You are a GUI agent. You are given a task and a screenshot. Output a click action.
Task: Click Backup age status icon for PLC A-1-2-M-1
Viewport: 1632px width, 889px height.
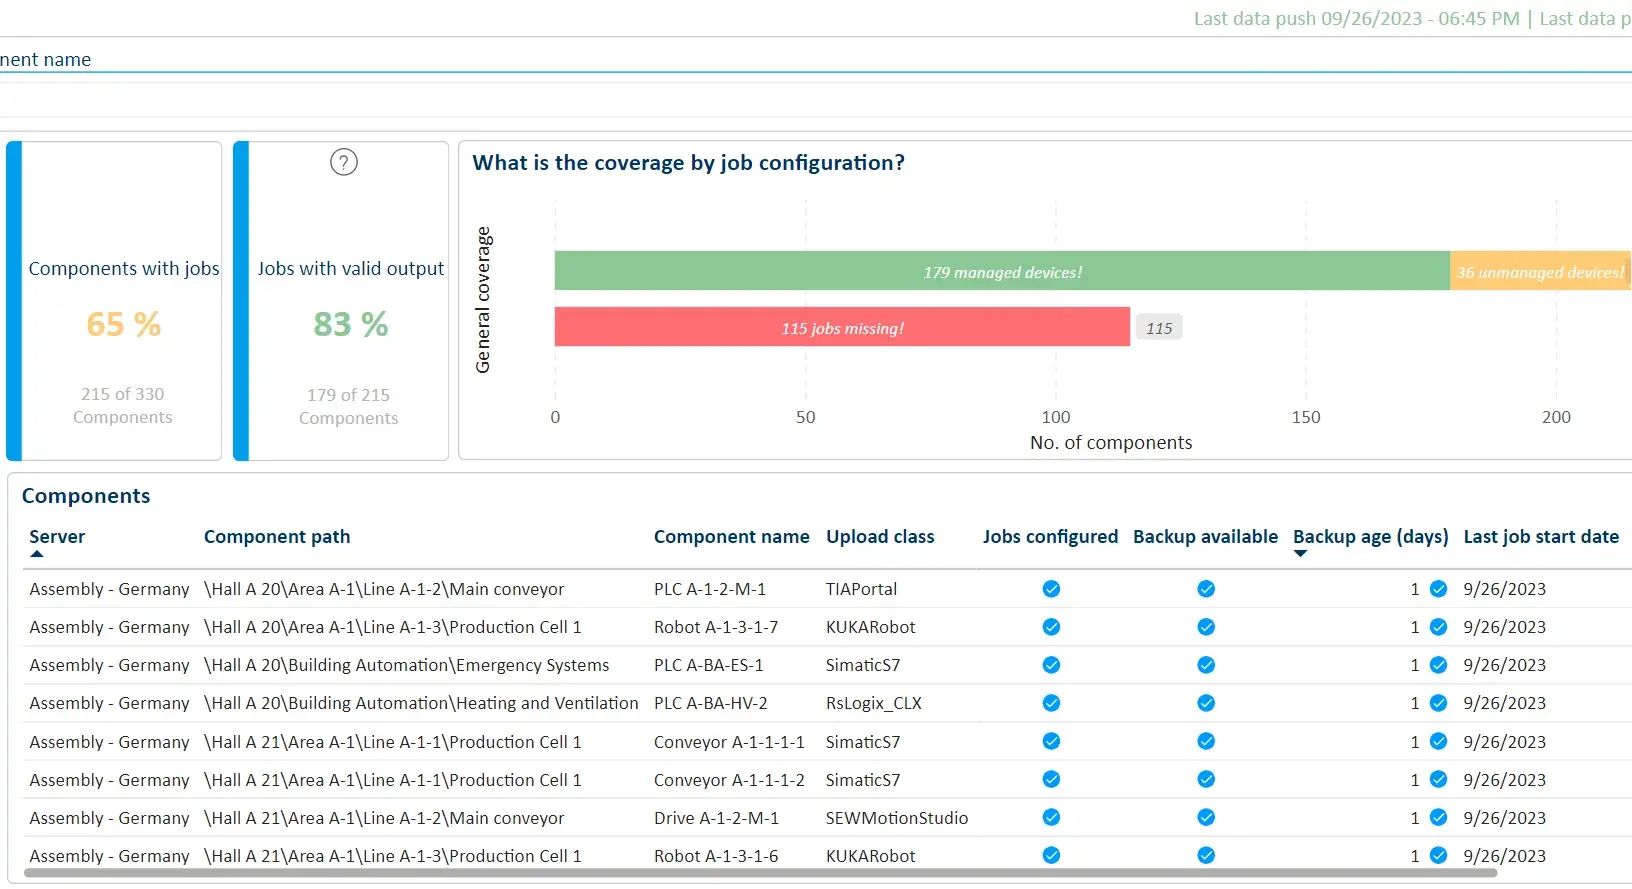coord(1438,589)
